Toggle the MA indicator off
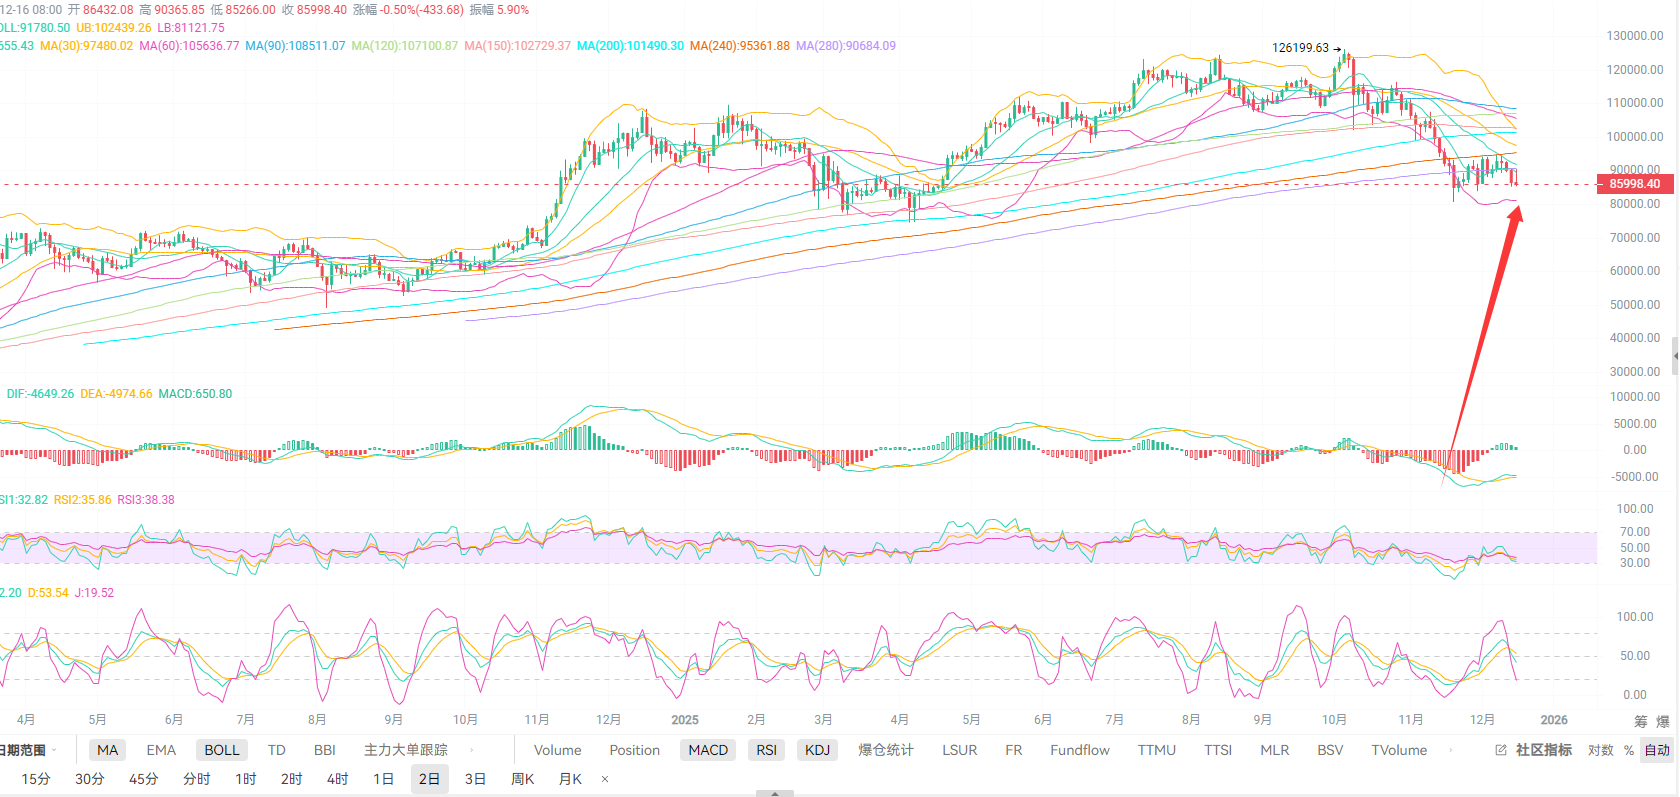This screenshot has width=1680, height=797. 107,750
